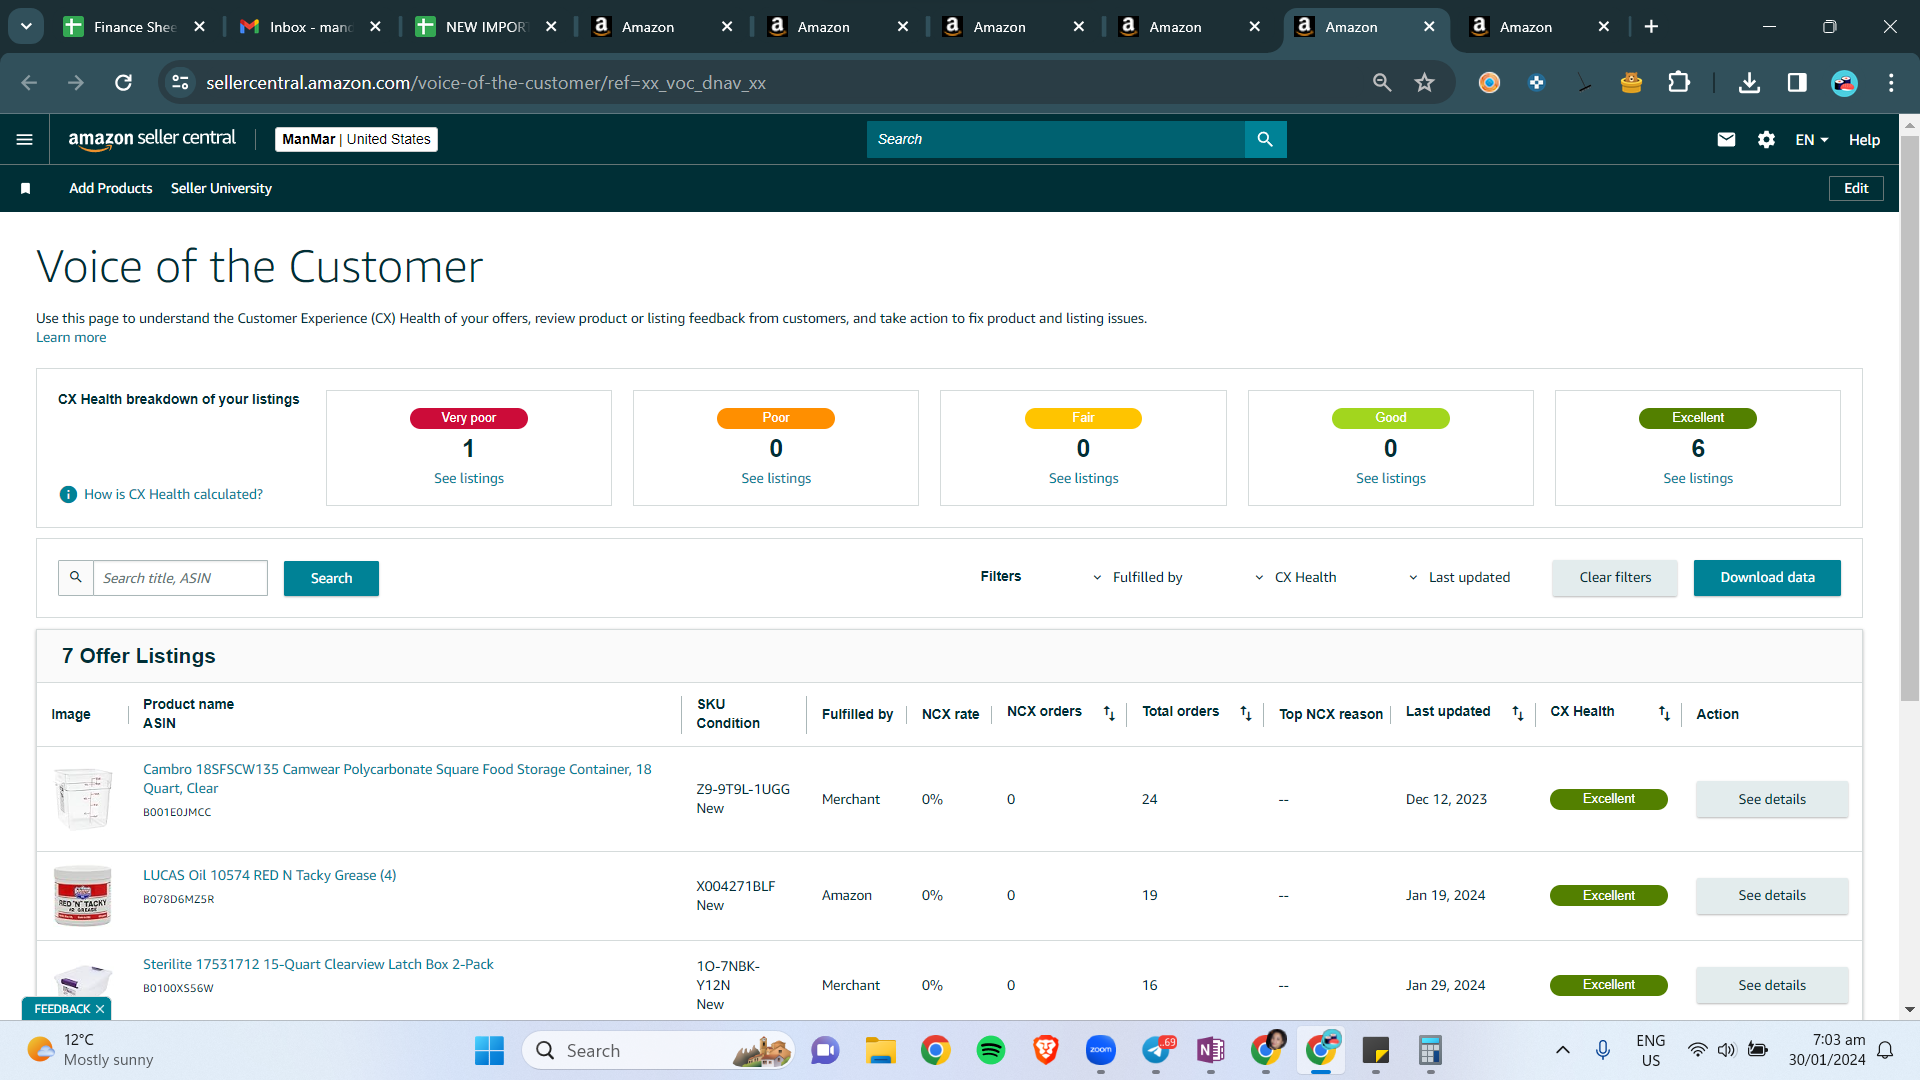Click the bookmark icon beside Add Products
Viewport: 1920px width, 1080px height.
26,189
